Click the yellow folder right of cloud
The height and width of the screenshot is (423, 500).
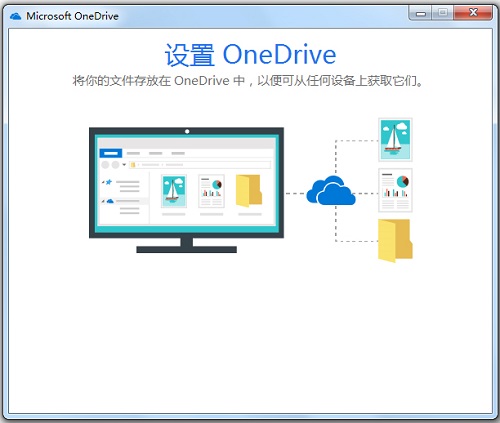point(395,240)
